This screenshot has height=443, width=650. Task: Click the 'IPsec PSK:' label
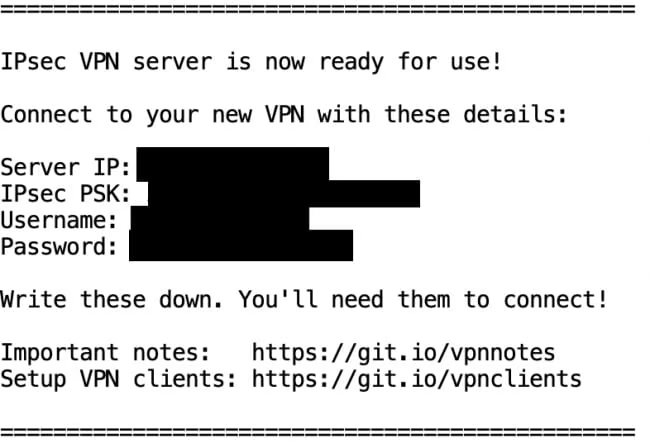pyautogui.click(x=66, y=194)
